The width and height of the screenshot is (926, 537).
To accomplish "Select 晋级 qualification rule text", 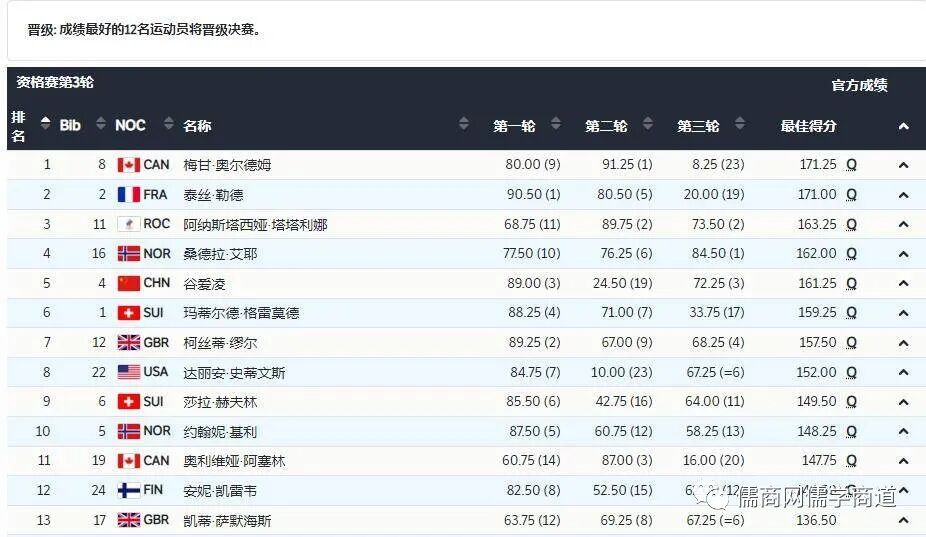I will point(145,30).
